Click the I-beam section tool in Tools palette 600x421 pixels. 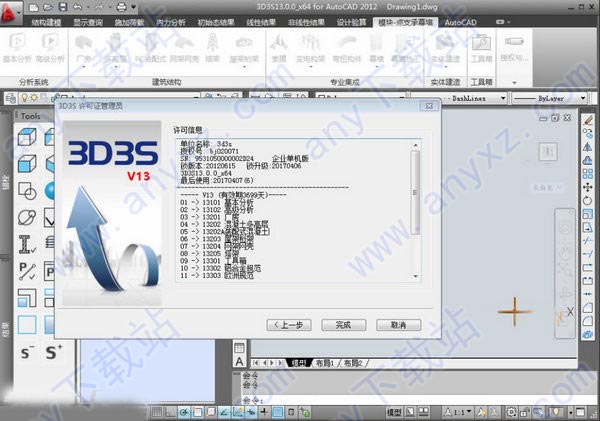(x=27, y=244)
